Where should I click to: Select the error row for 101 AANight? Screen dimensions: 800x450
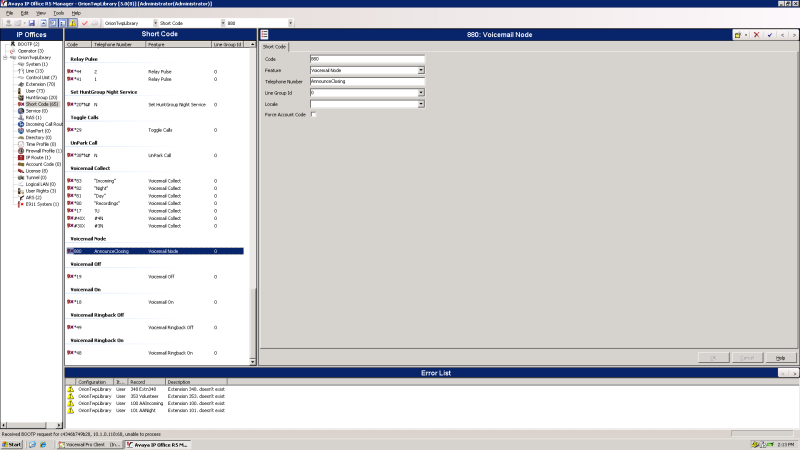pyautogui.click(x=147, y=410)
